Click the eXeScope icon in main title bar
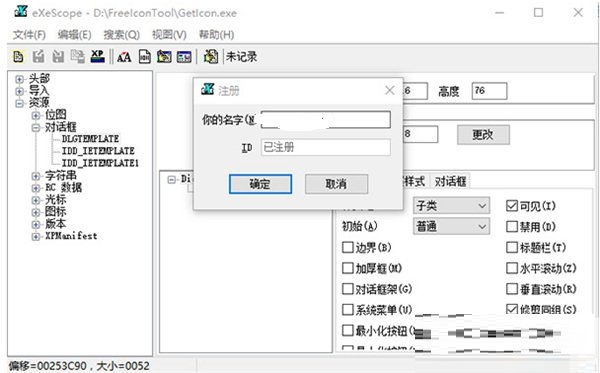600x373 pixels. tap(21, 12)
